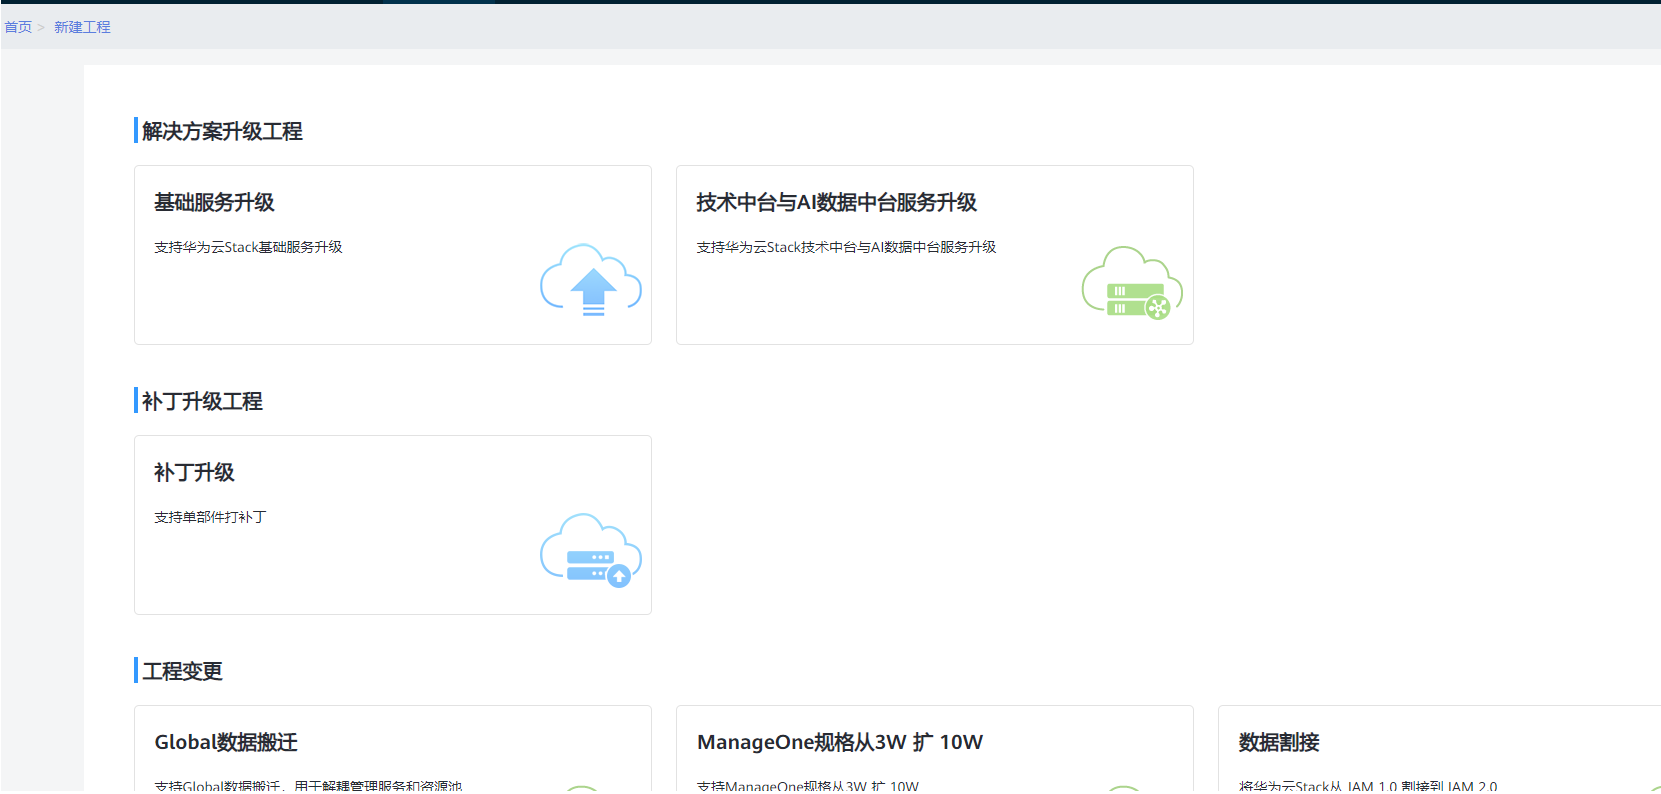Click description 支持单部件打补丁
The width and height of the screenshot is (1661, 794).
tap(210, 517)
